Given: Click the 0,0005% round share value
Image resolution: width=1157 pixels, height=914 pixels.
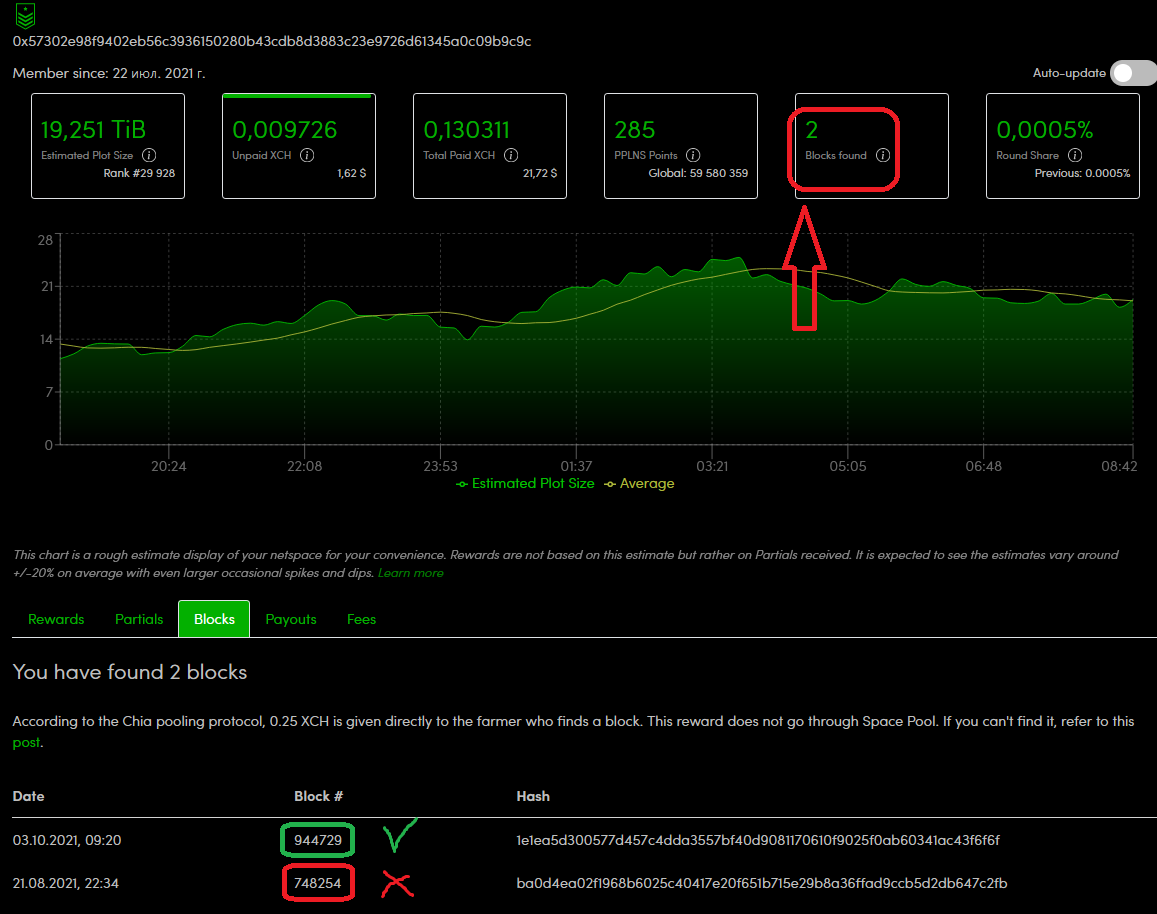Looking at the screenshot, I should pos(1044,130).
